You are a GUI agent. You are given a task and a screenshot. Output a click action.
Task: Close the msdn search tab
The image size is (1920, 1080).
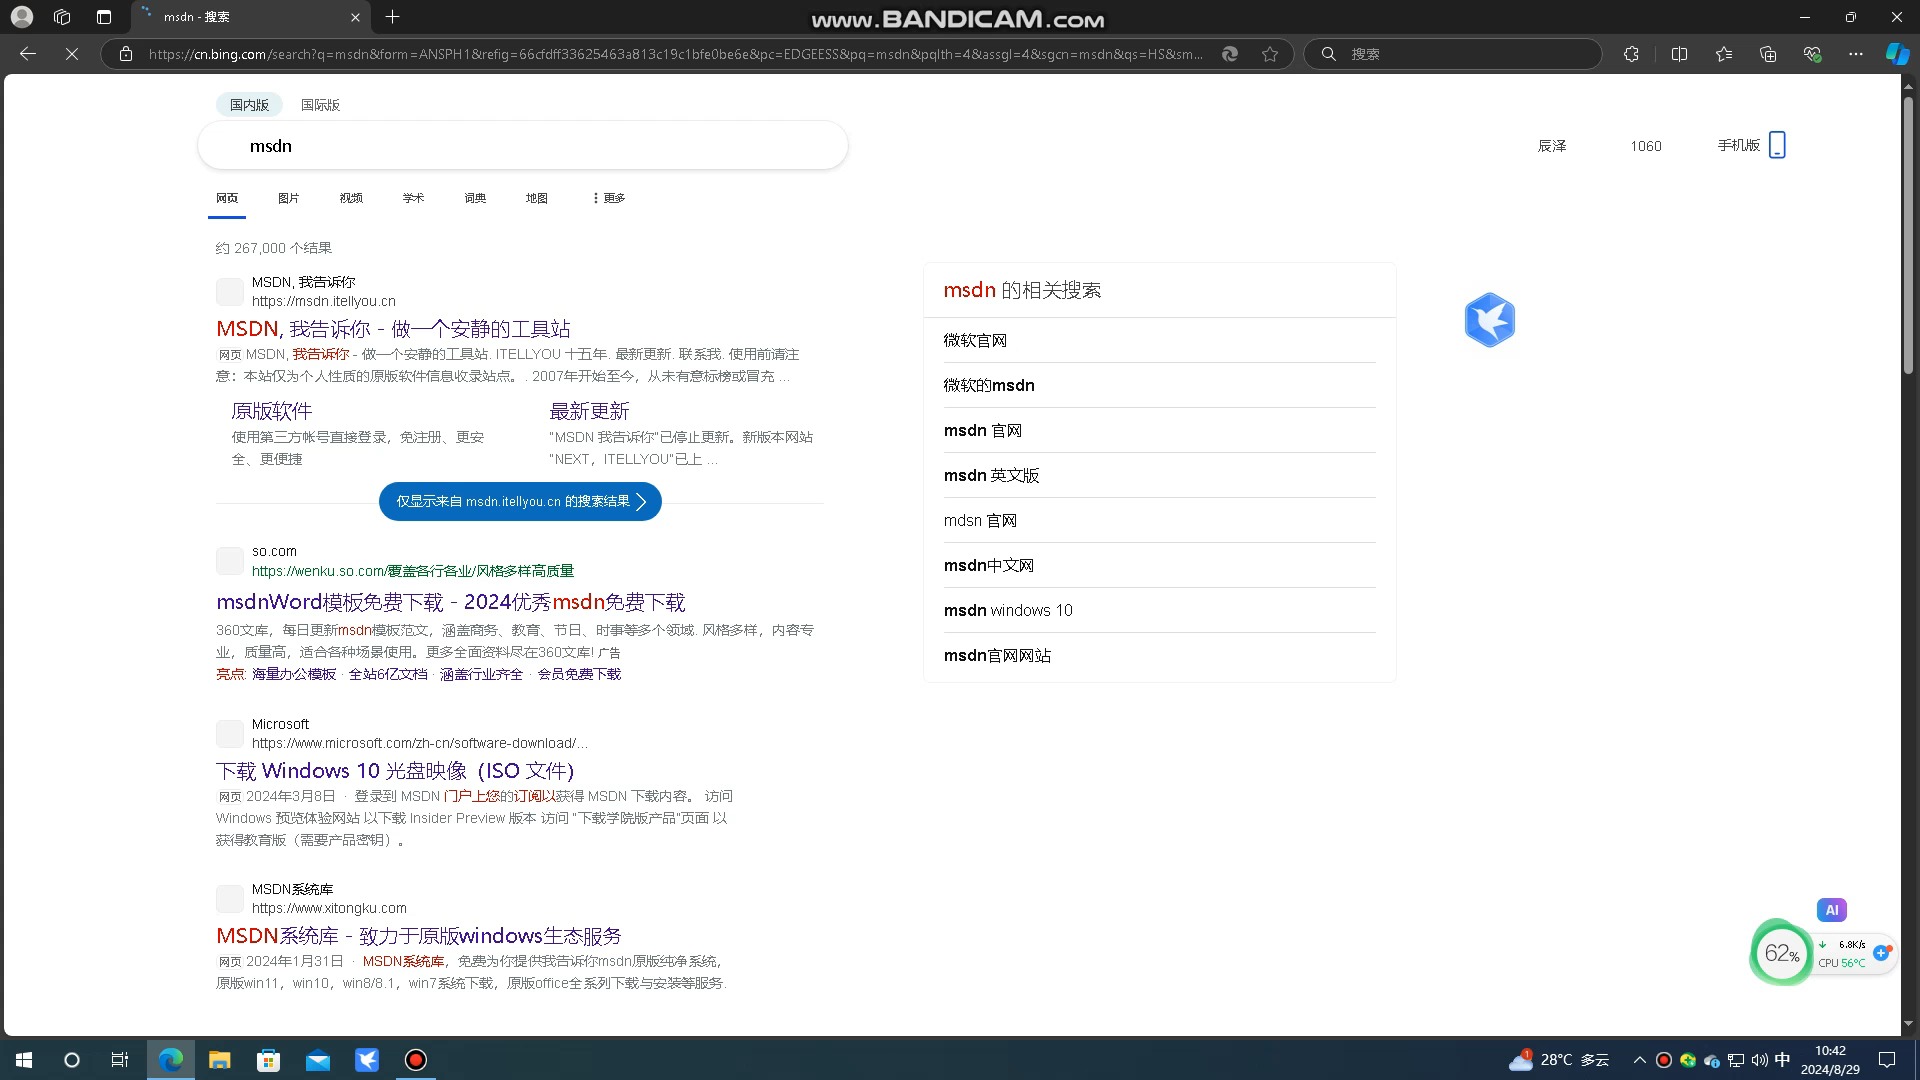click(x=355, y=17)
